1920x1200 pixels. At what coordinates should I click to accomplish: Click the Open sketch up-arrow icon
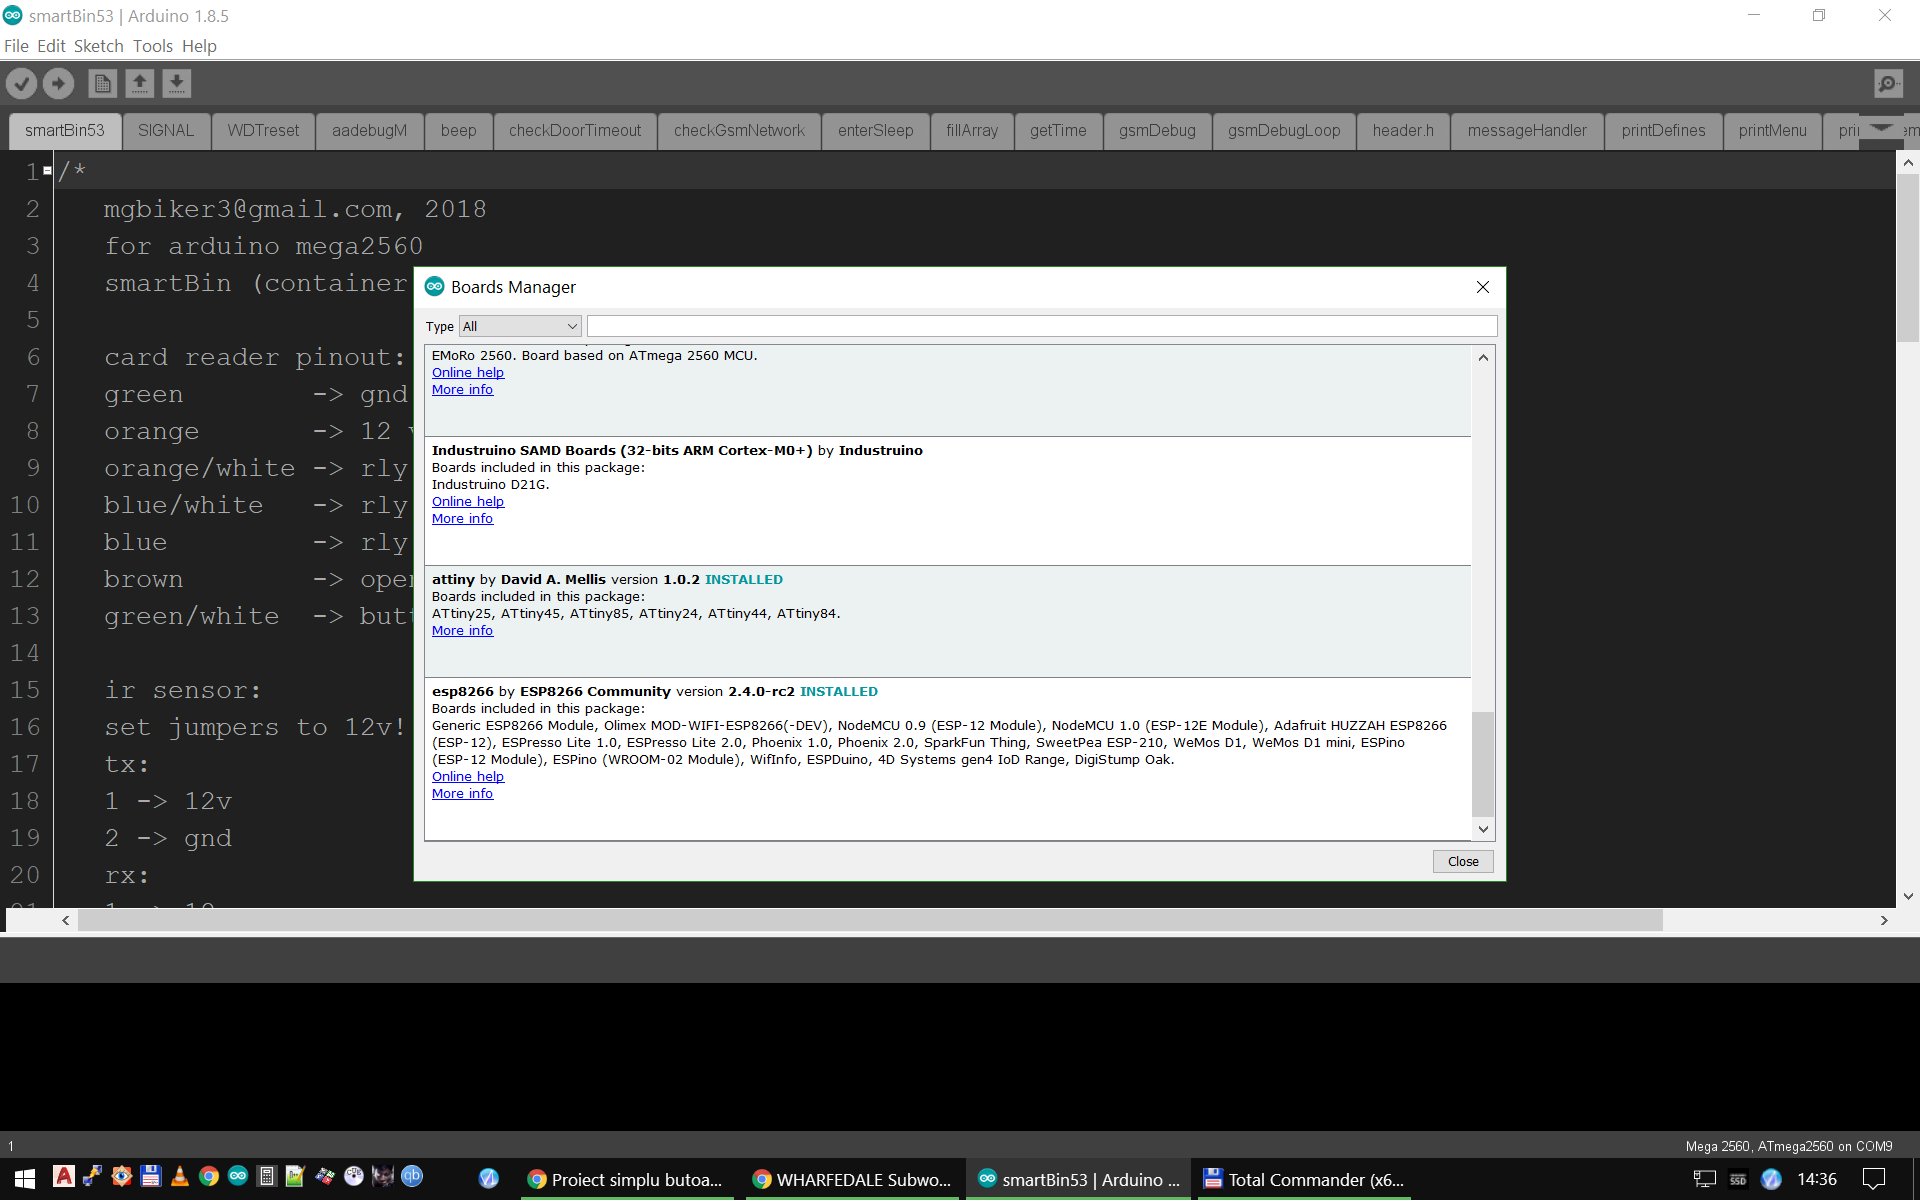click(140, 84)
